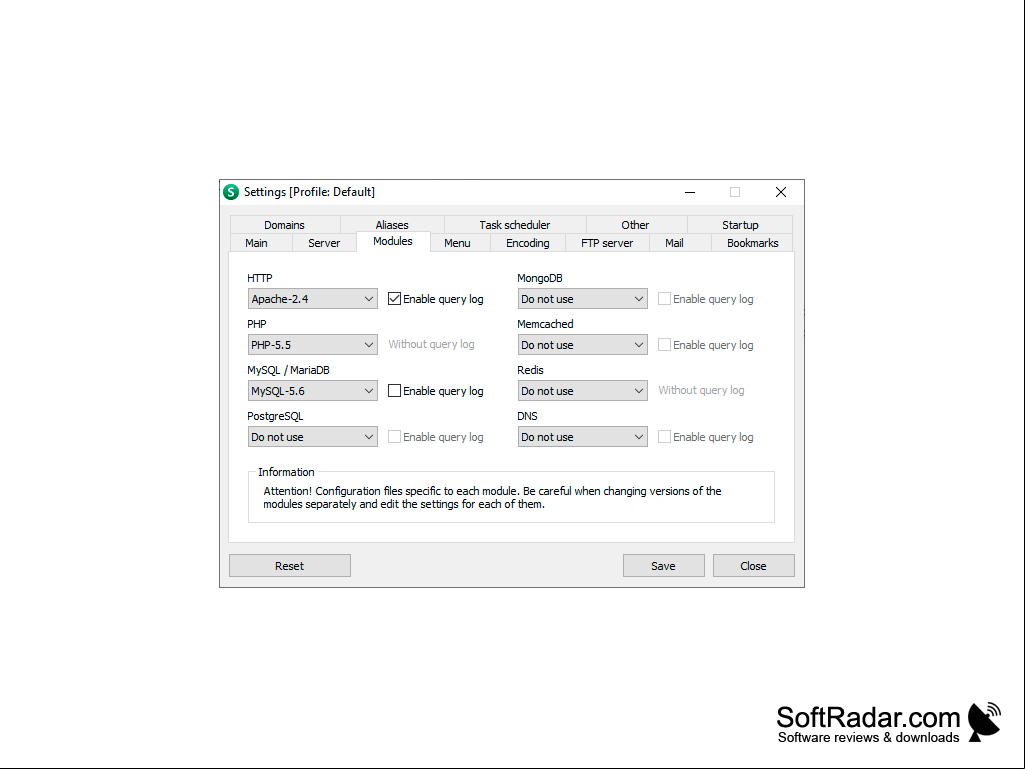Click the Redis label

pos(530,370)
